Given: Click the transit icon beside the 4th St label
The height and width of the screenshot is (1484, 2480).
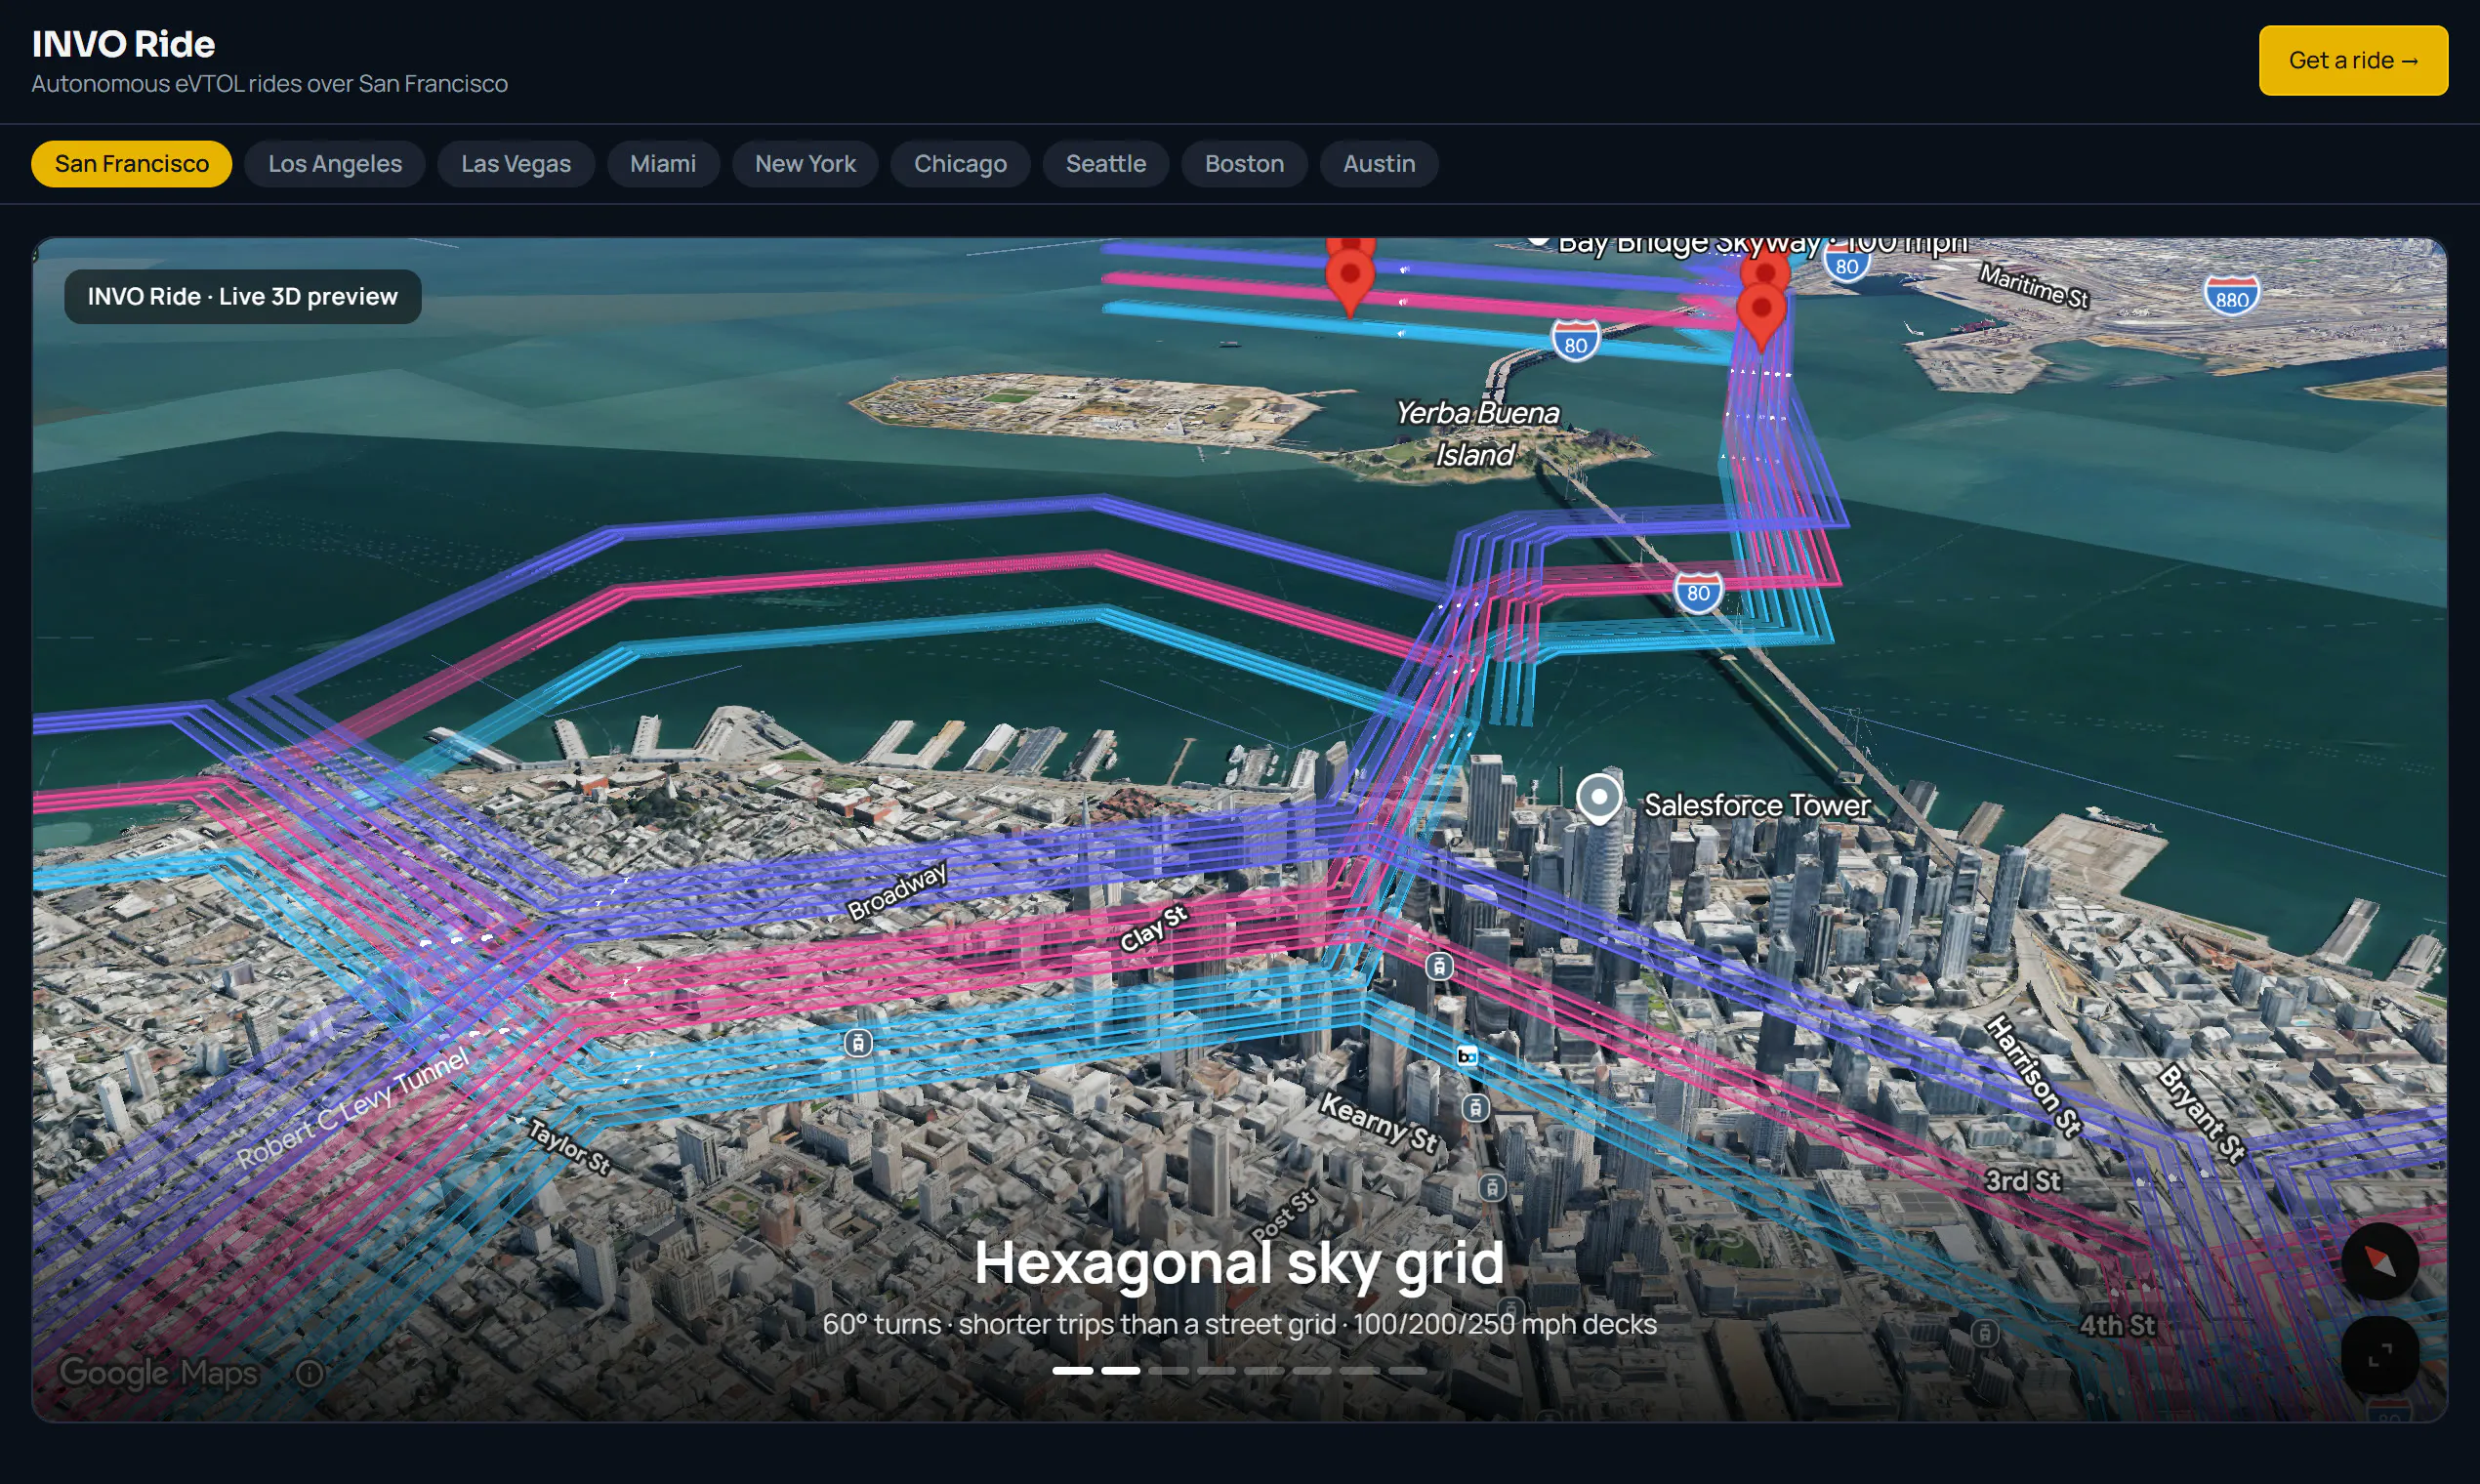Looking at the screenshot, I should 1985,1333.
